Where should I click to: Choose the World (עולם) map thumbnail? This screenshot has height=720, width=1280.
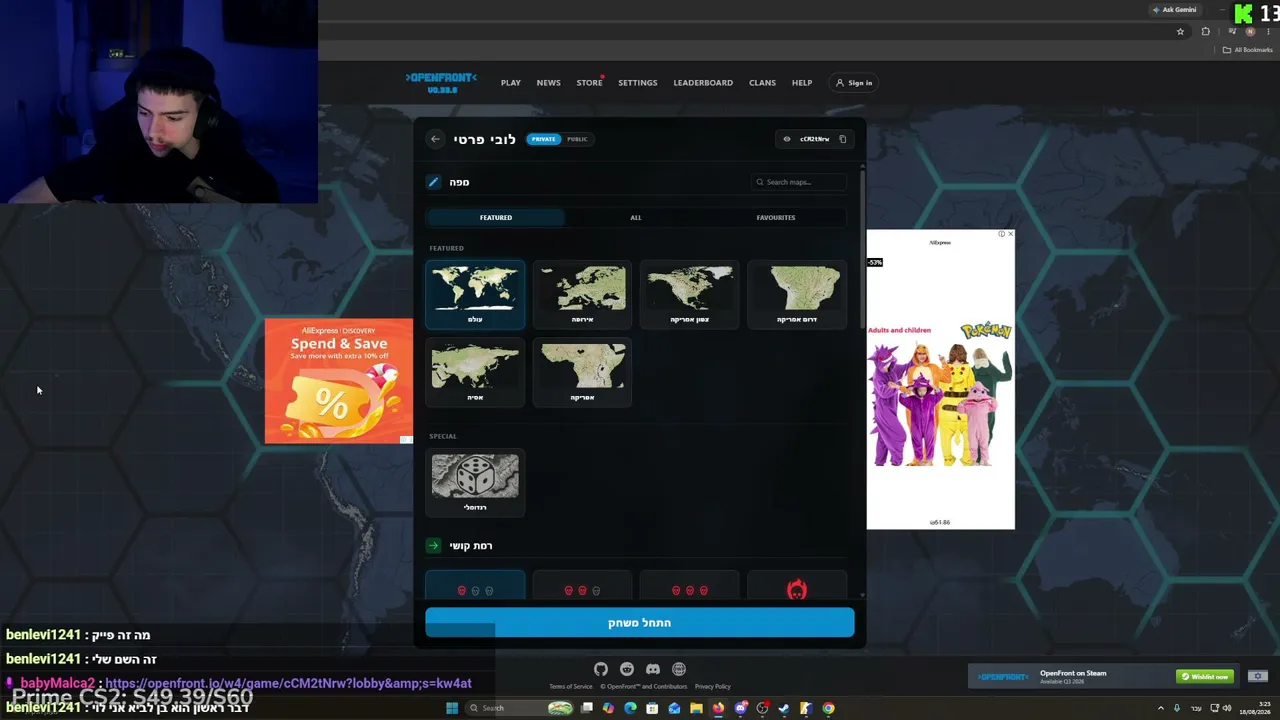[475, 294]
